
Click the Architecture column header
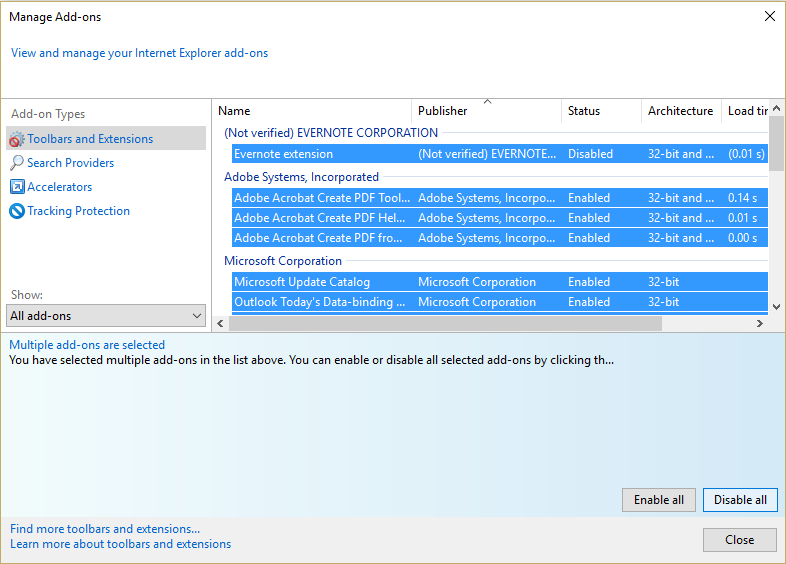(x=680, y=111)
